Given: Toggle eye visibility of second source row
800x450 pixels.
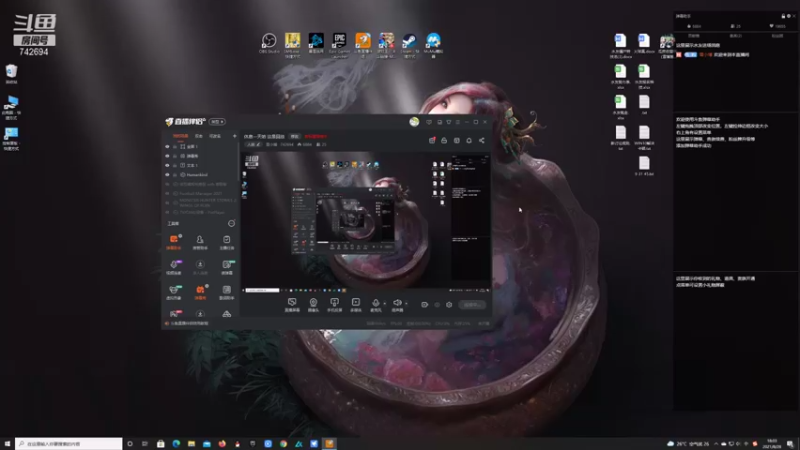Looking at the screenshot, I should tap(167, 156).
